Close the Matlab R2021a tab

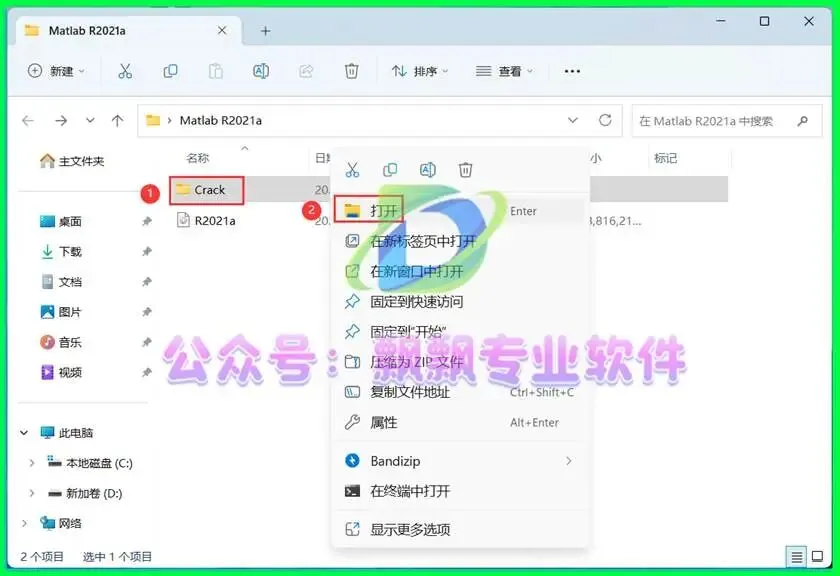[x=222, y=31]
